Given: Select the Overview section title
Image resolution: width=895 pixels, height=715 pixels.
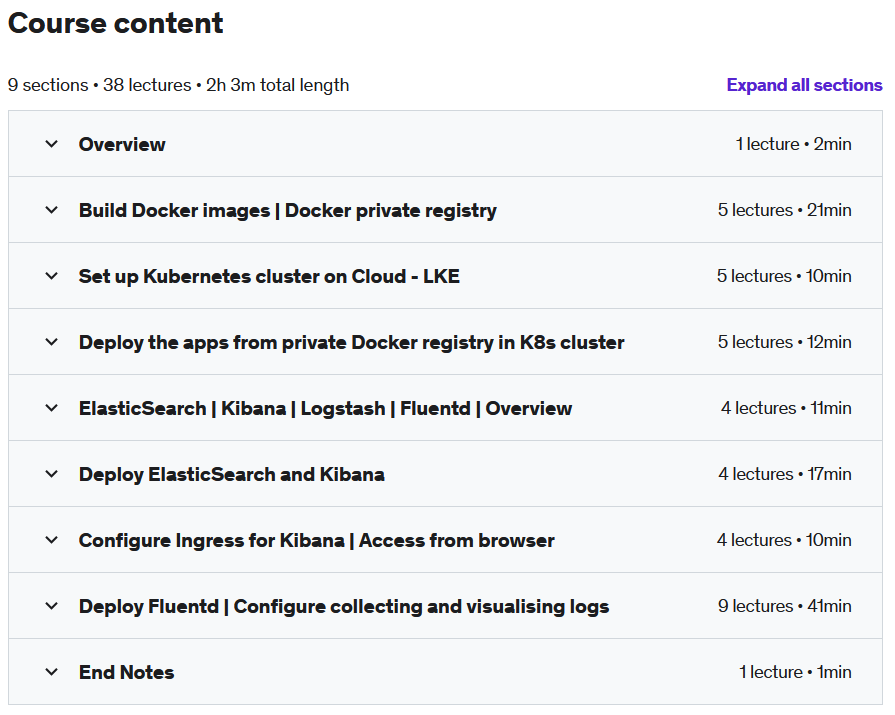Looking at the screenshot, I should pos(122,144).
